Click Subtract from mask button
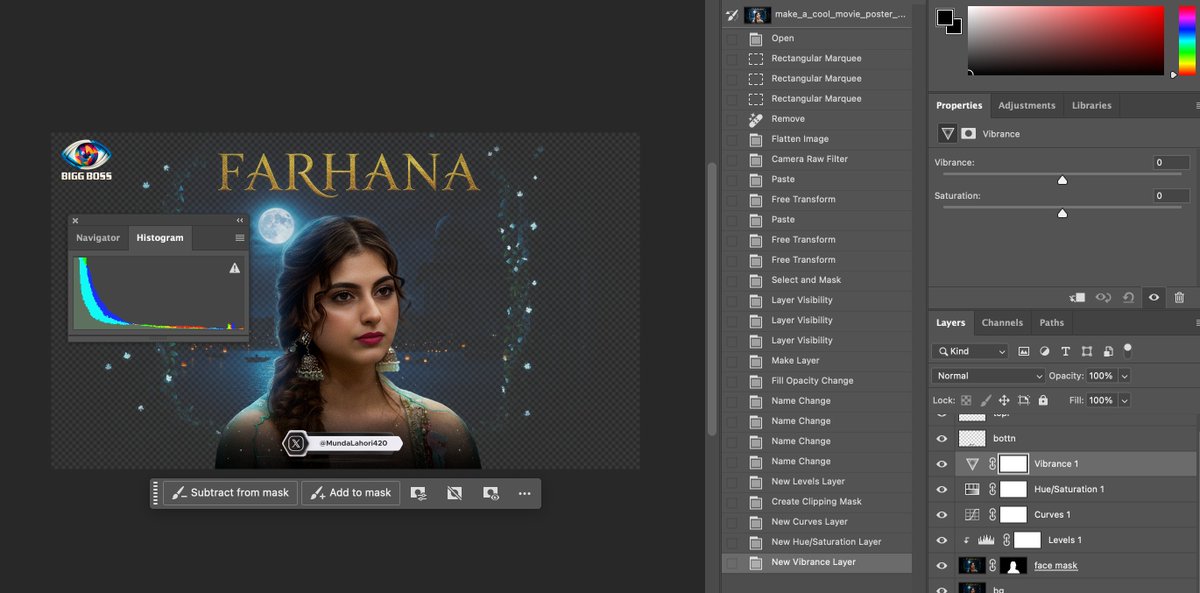The height and width of the screenshot is (593, 1200). point(230,493)
